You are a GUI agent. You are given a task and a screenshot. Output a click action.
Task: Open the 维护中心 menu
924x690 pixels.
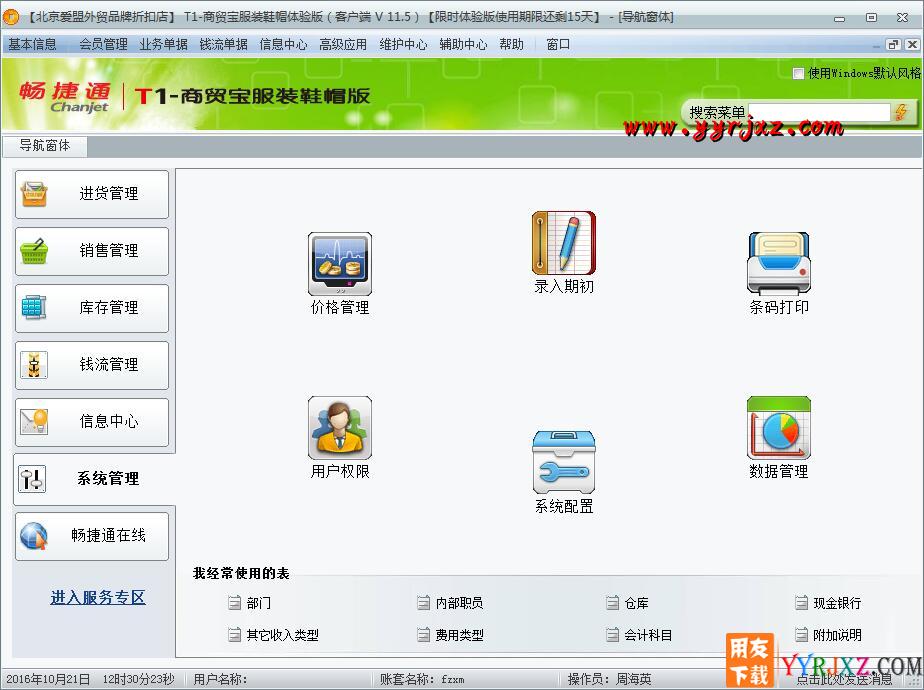(x=403, y=45)
